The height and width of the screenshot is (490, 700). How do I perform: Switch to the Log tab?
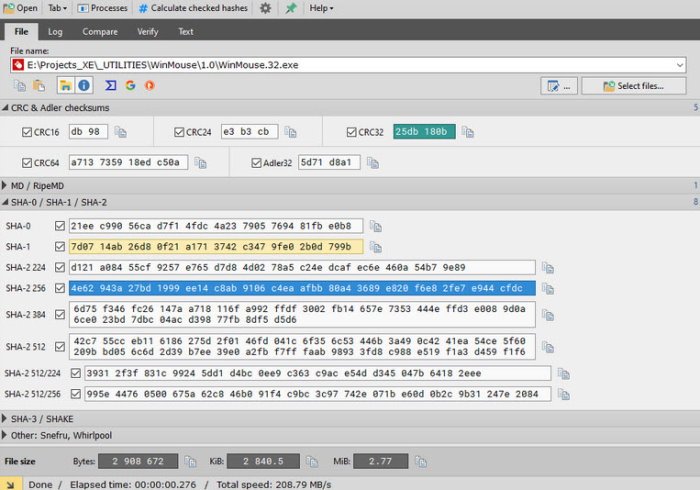point(55,32)
